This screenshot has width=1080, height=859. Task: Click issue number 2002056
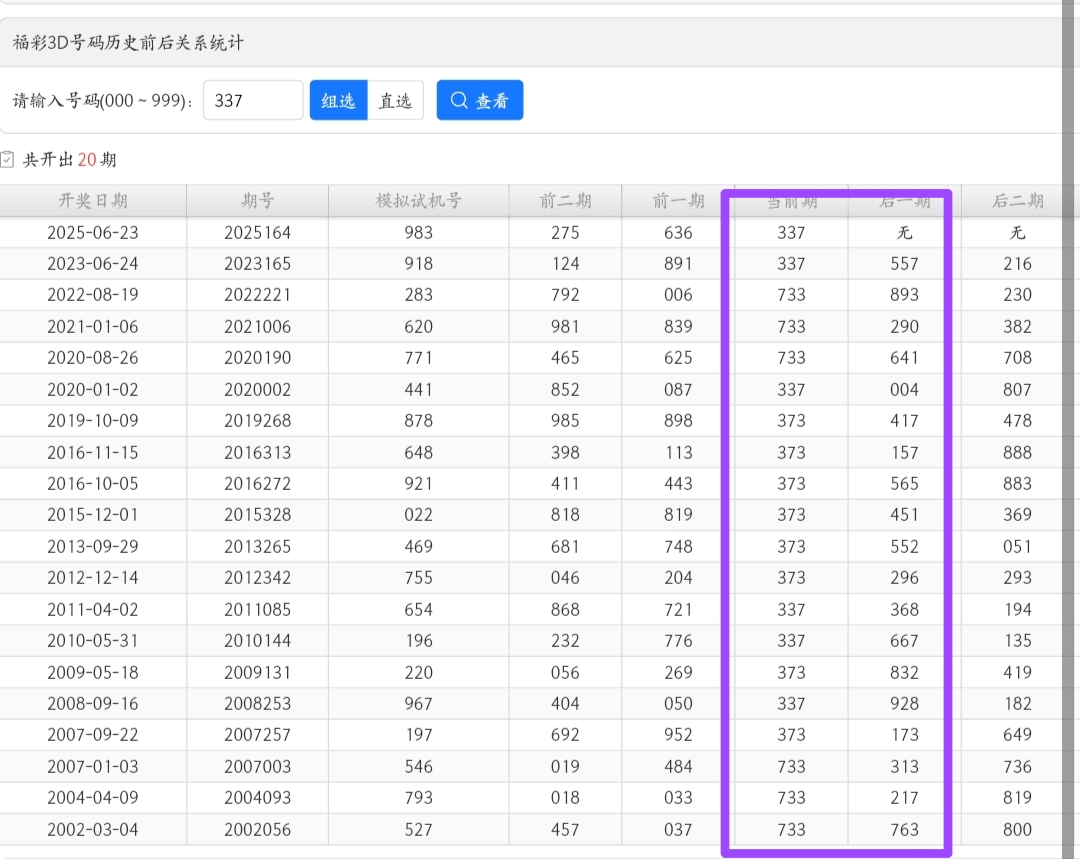tap(258, 830)
